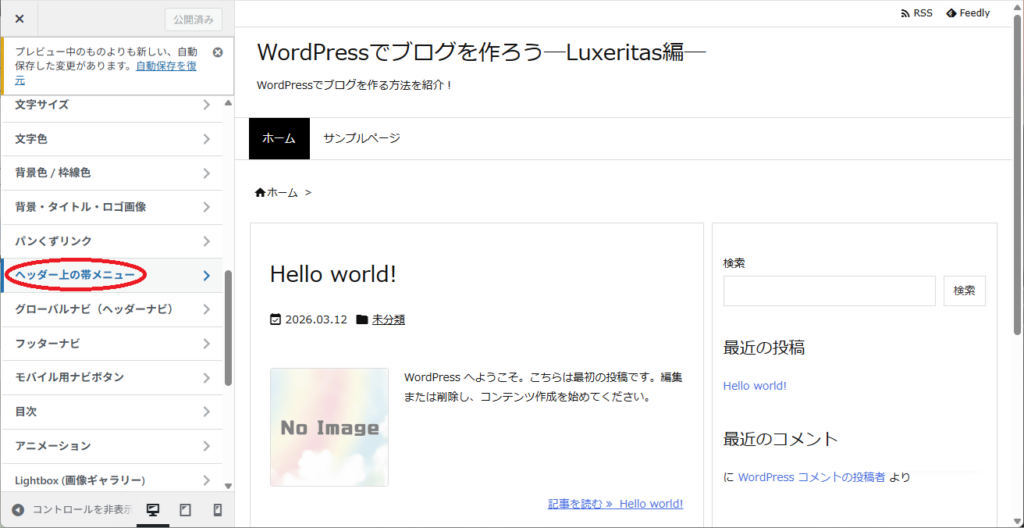Click sidebar scroll-down arrow
The width and height of the screenshot is (1024, 528).
(x=228, y=486)
